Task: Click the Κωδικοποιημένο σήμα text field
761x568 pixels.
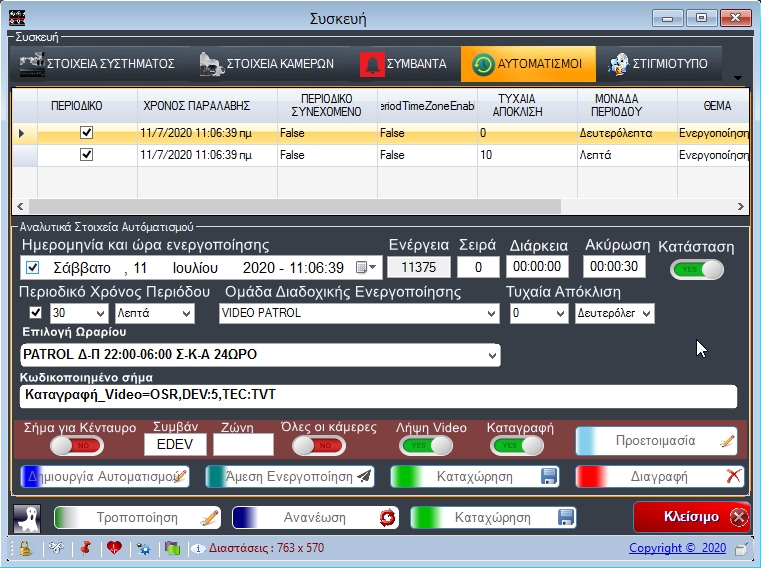Action: (x=376, y=396)
